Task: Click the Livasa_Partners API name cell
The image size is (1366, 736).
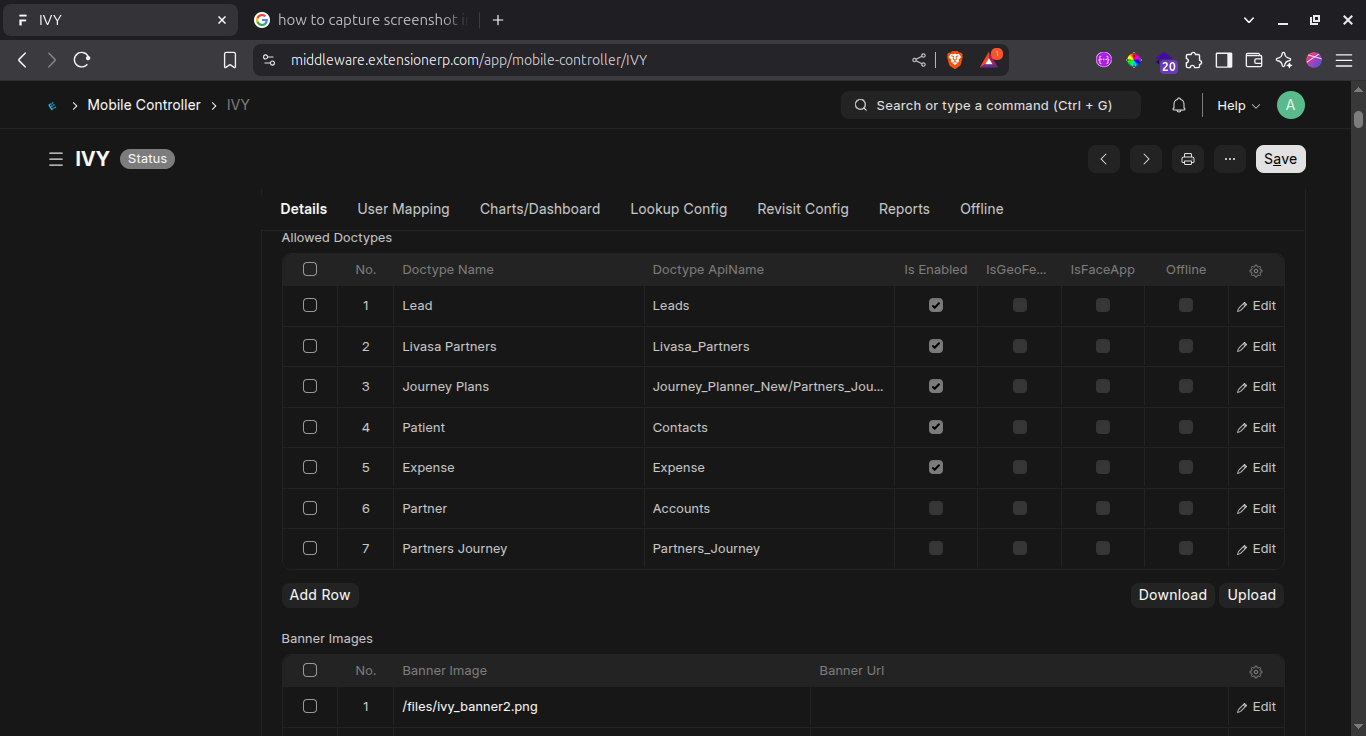Action: pyautogui.click(x=769, y=346)
